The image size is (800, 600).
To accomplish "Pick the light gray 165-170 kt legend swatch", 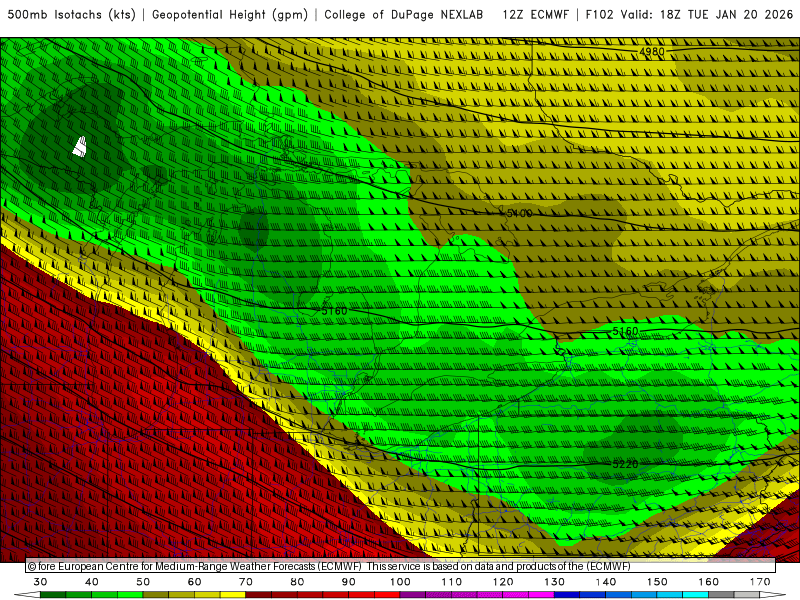I will point(747,595).
